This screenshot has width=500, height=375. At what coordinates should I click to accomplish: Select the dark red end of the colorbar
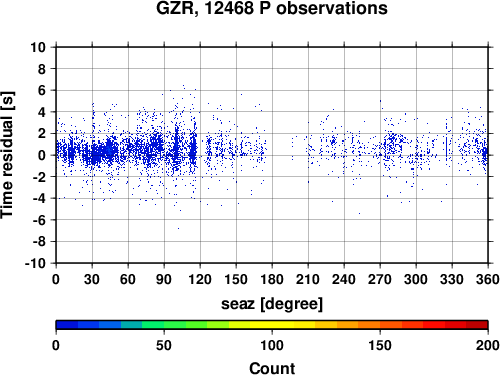(477, 325)
